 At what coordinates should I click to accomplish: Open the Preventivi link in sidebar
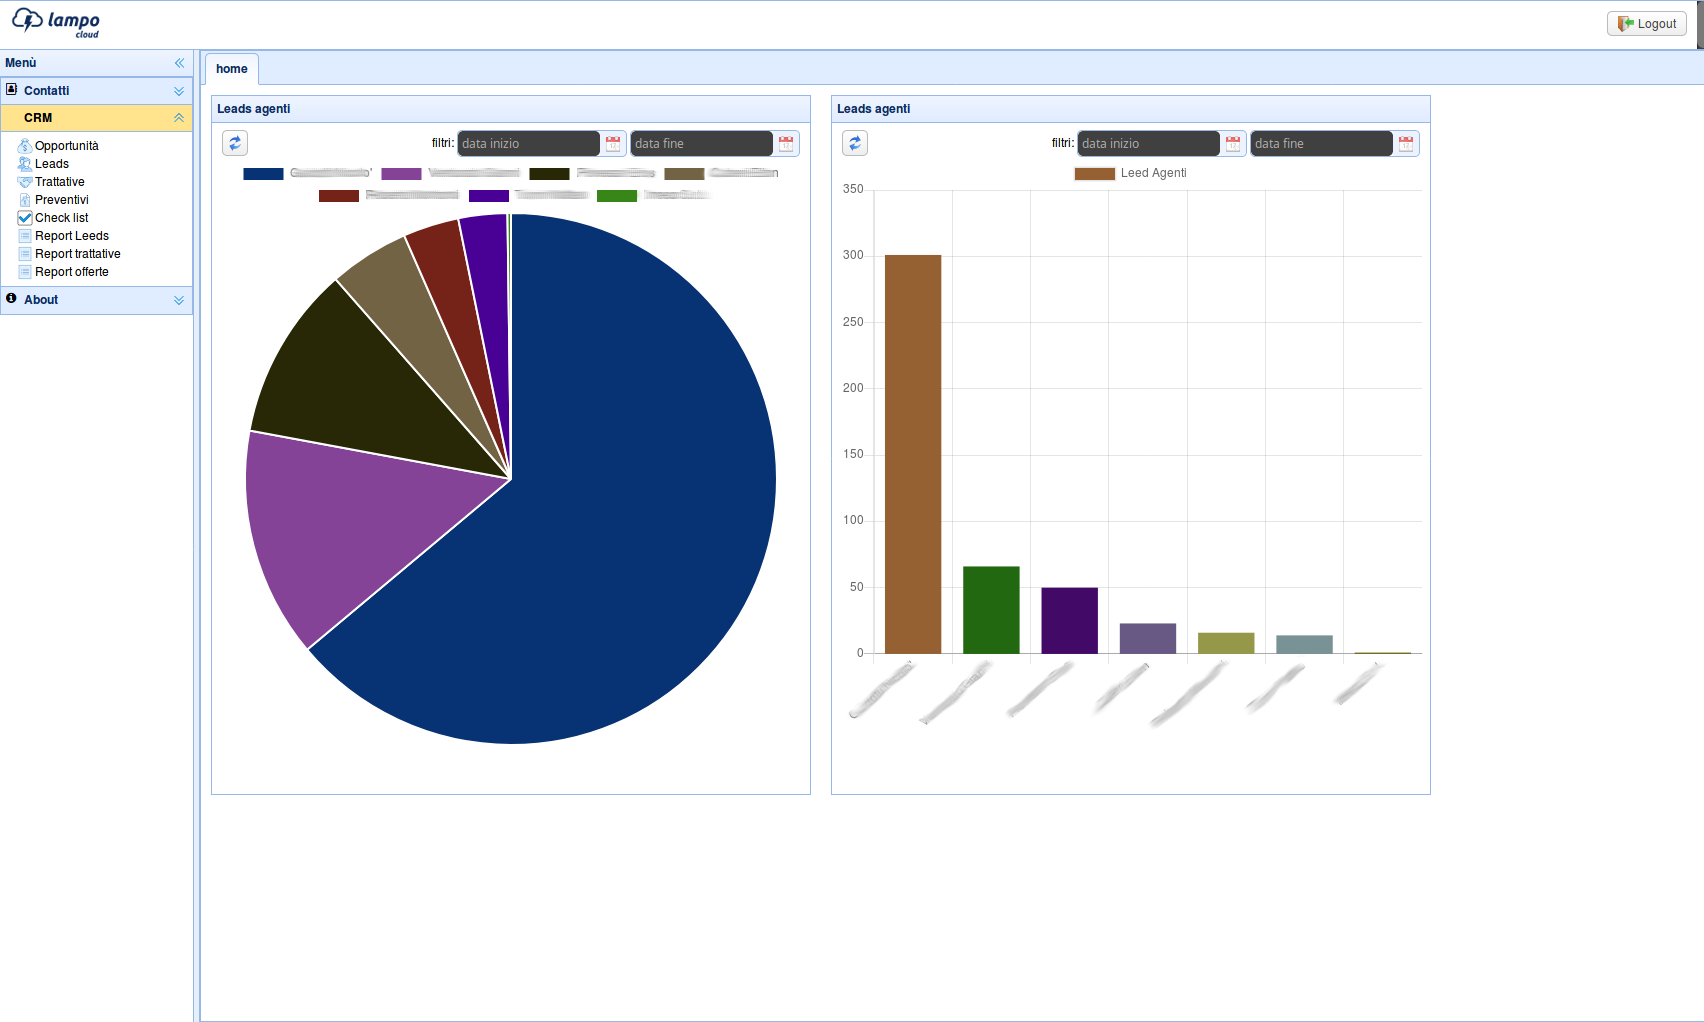pos(61,200)
